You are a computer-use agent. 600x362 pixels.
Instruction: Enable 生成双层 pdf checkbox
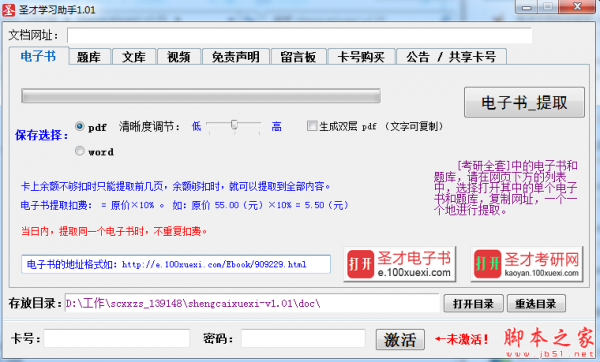coord(312,126)
